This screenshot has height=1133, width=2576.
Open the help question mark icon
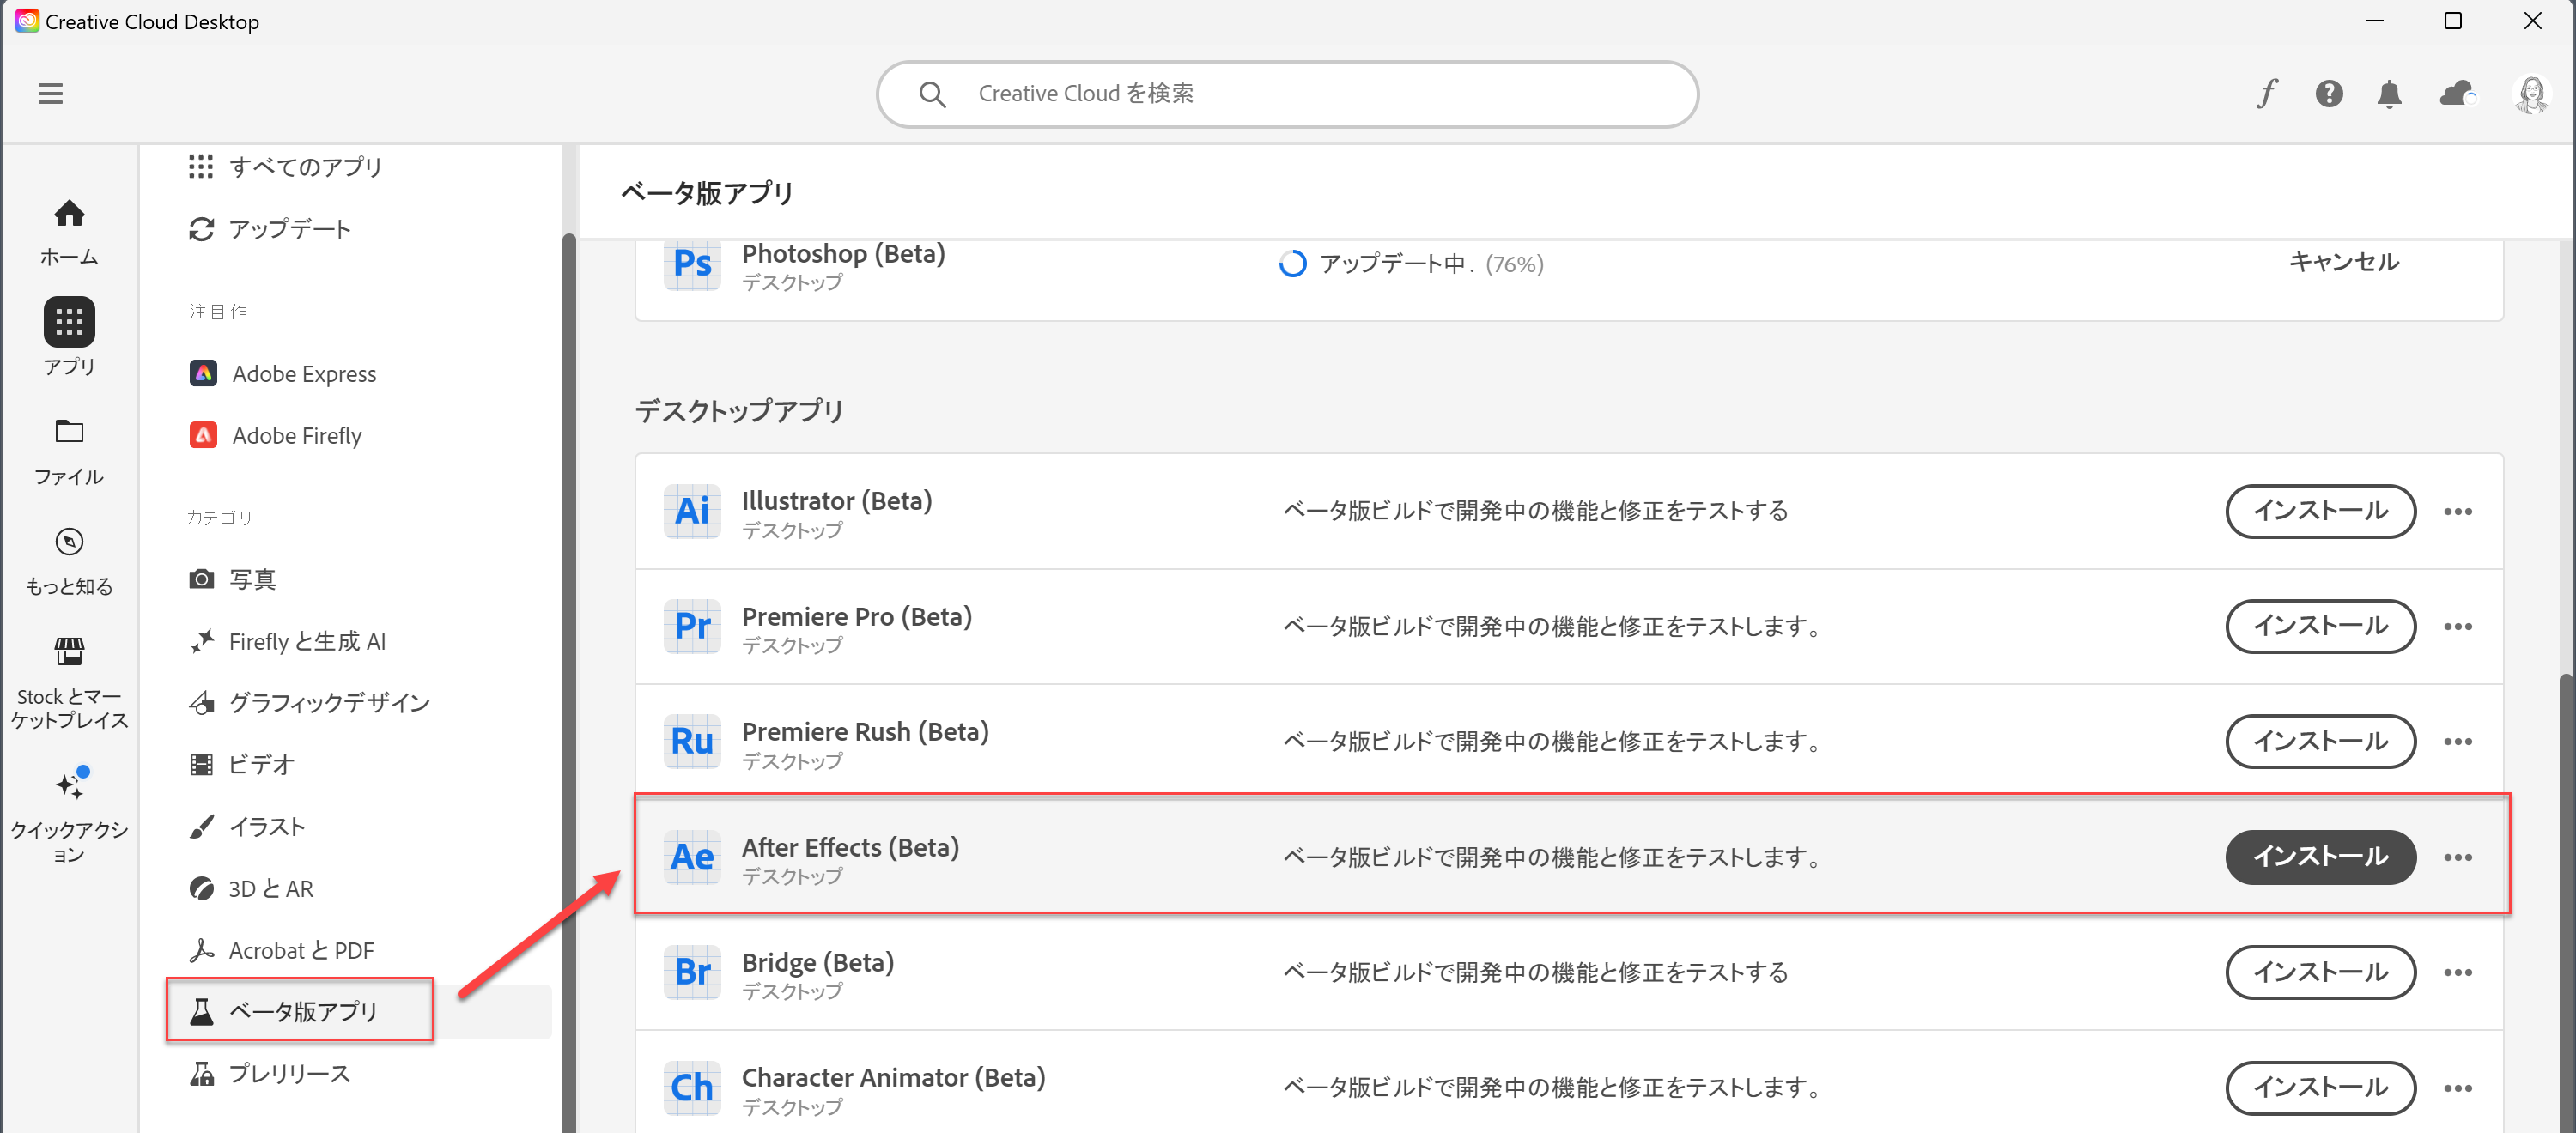(2329, 93)
